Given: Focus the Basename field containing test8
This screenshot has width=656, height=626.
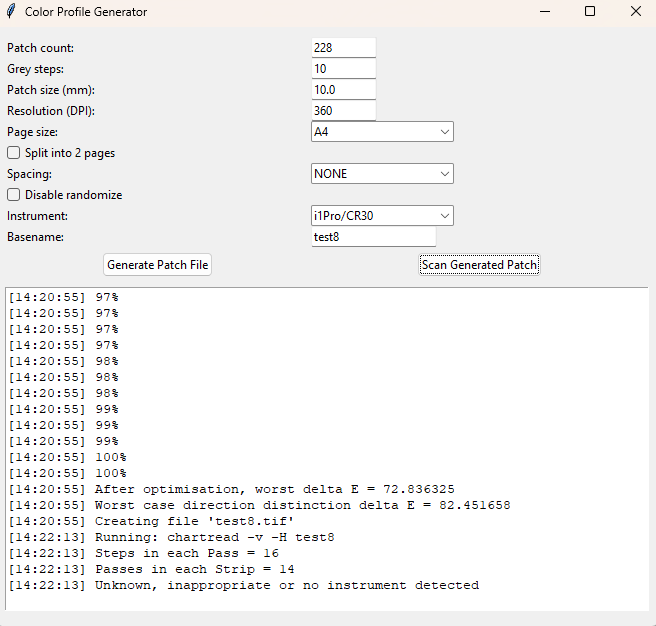Looking at the screenshot, I should click(373, 237).
